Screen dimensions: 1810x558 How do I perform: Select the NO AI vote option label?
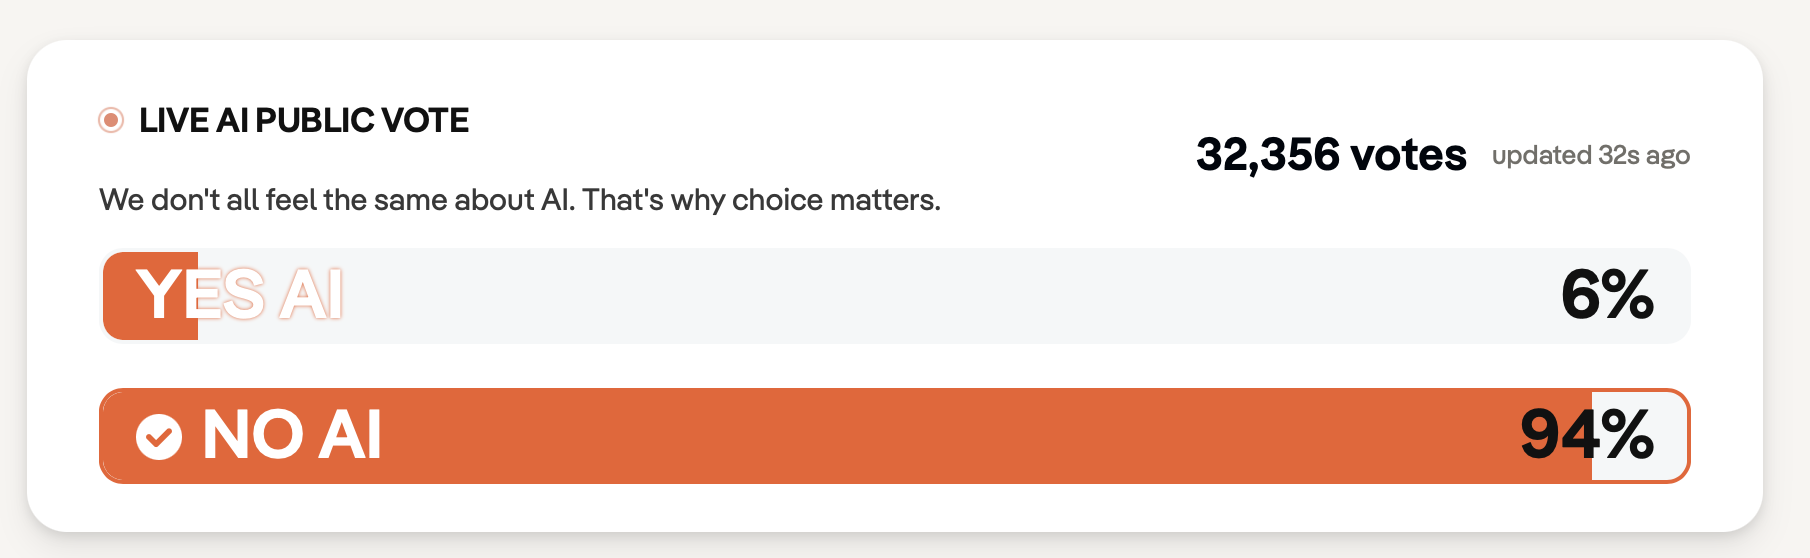292,436
